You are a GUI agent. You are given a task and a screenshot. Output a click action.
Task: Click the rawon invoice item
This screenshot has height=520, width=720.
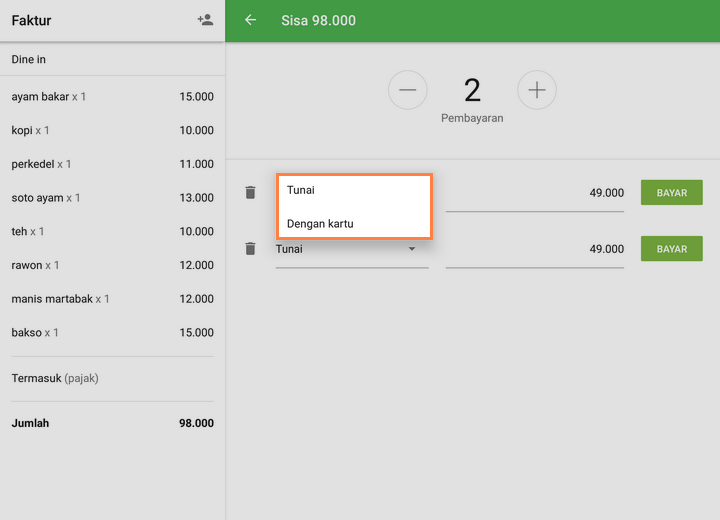click(112, 265)
